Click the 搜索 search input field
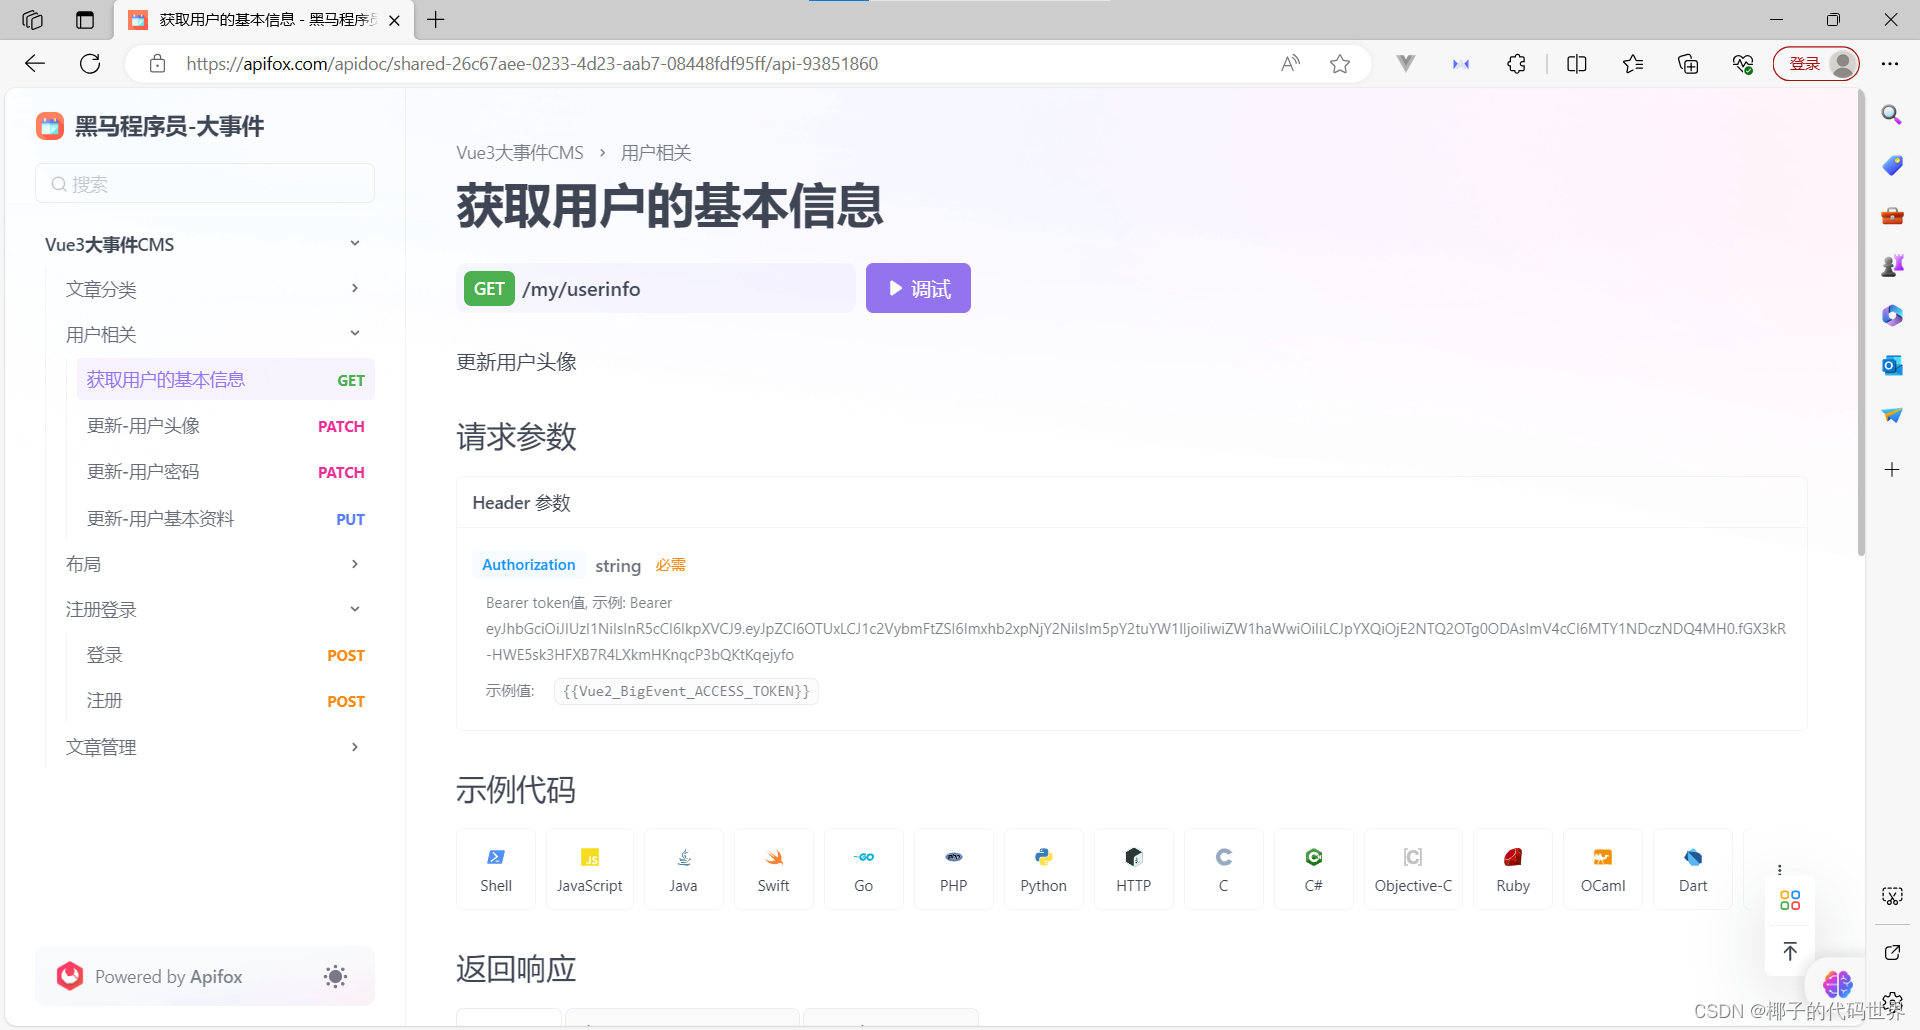Screen dimensions: 1920x1030 (204, 183)
